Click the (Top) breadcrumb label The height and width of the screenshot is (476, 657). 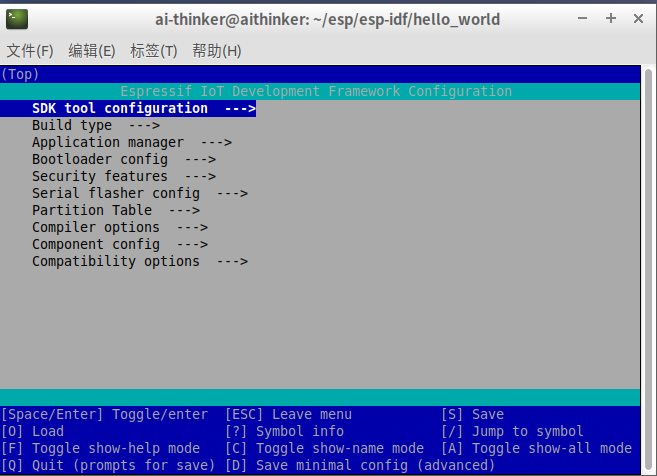20,74
